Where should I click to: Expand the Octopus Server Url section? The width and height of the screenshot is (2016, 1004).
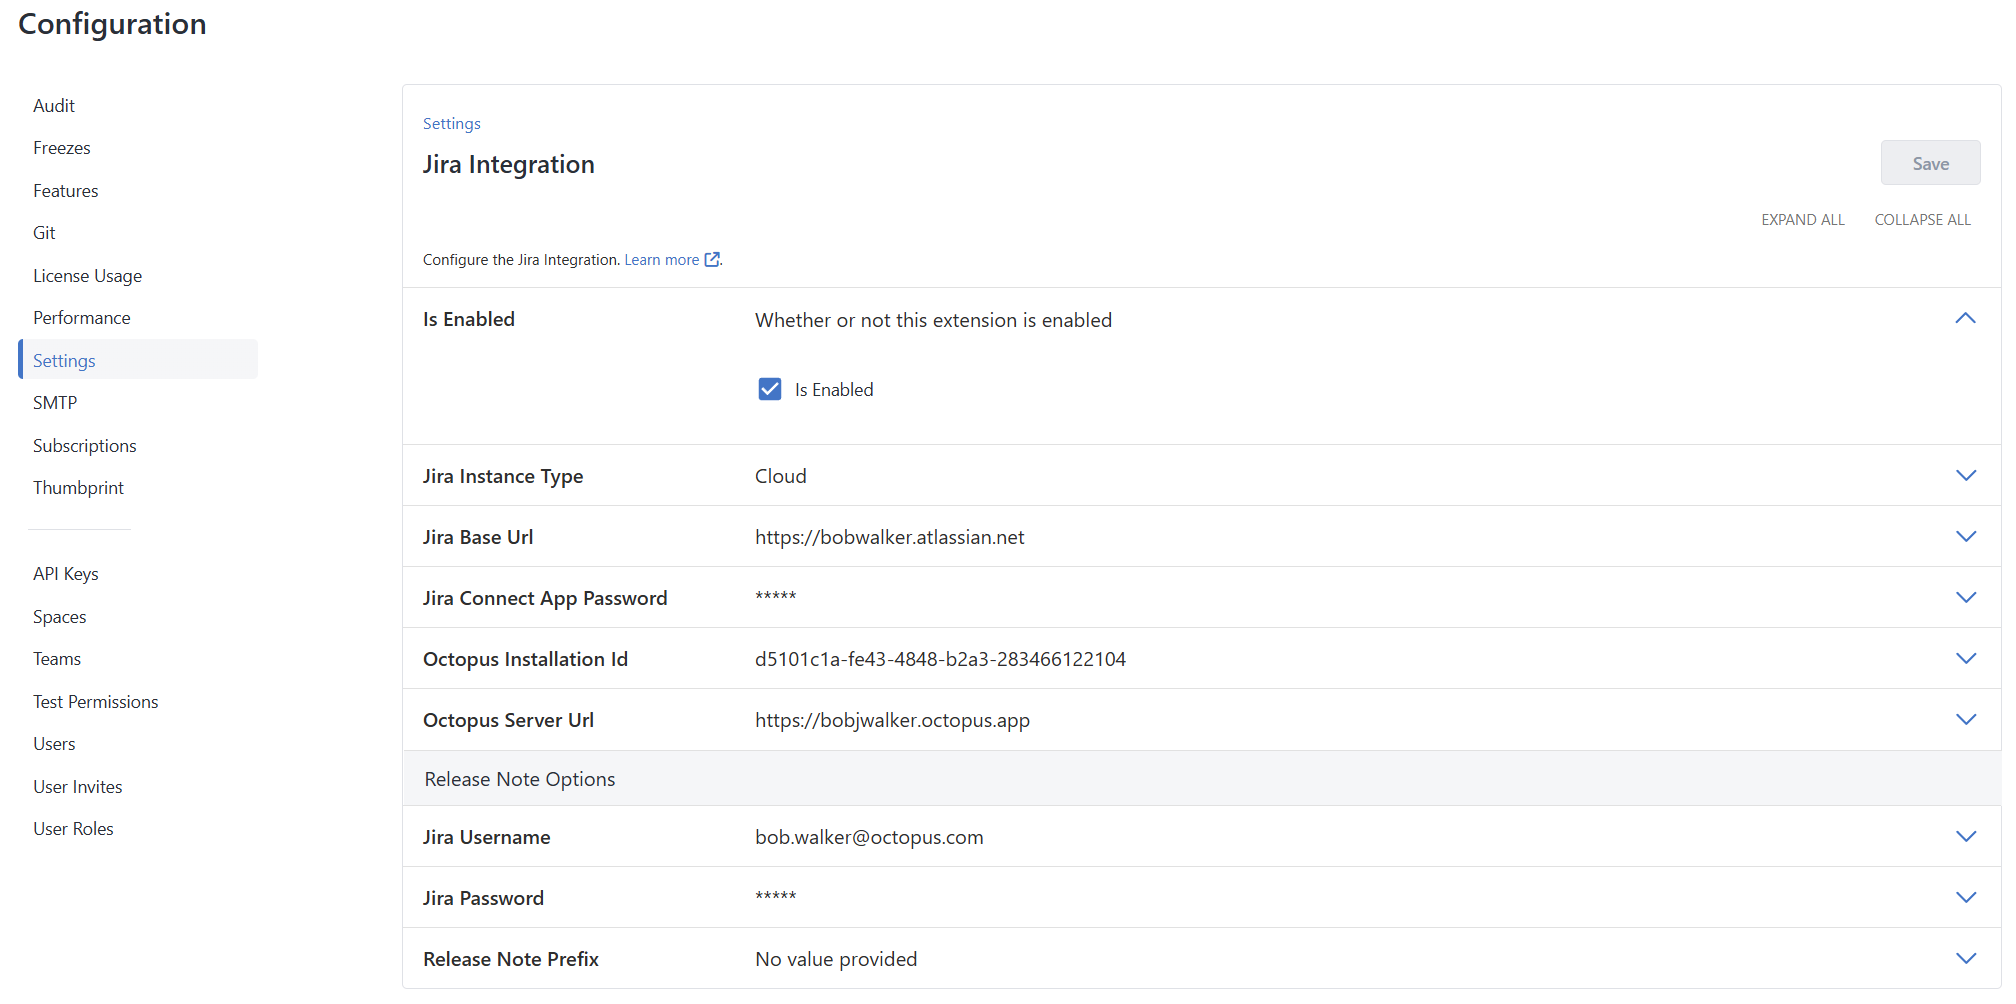pos(1966,719)
